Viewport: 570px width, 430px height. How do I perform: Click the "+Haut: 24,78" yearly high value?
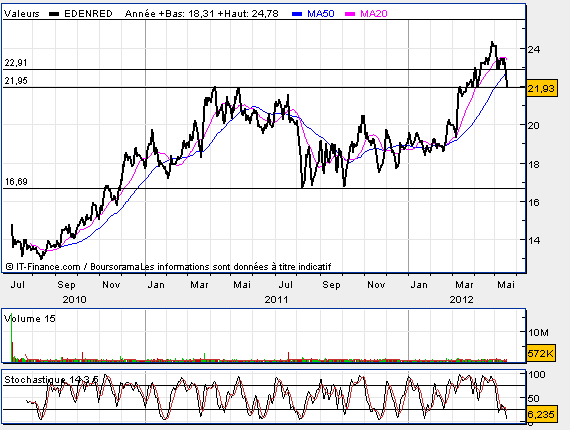pyautogui.click(x=248, y=14)
